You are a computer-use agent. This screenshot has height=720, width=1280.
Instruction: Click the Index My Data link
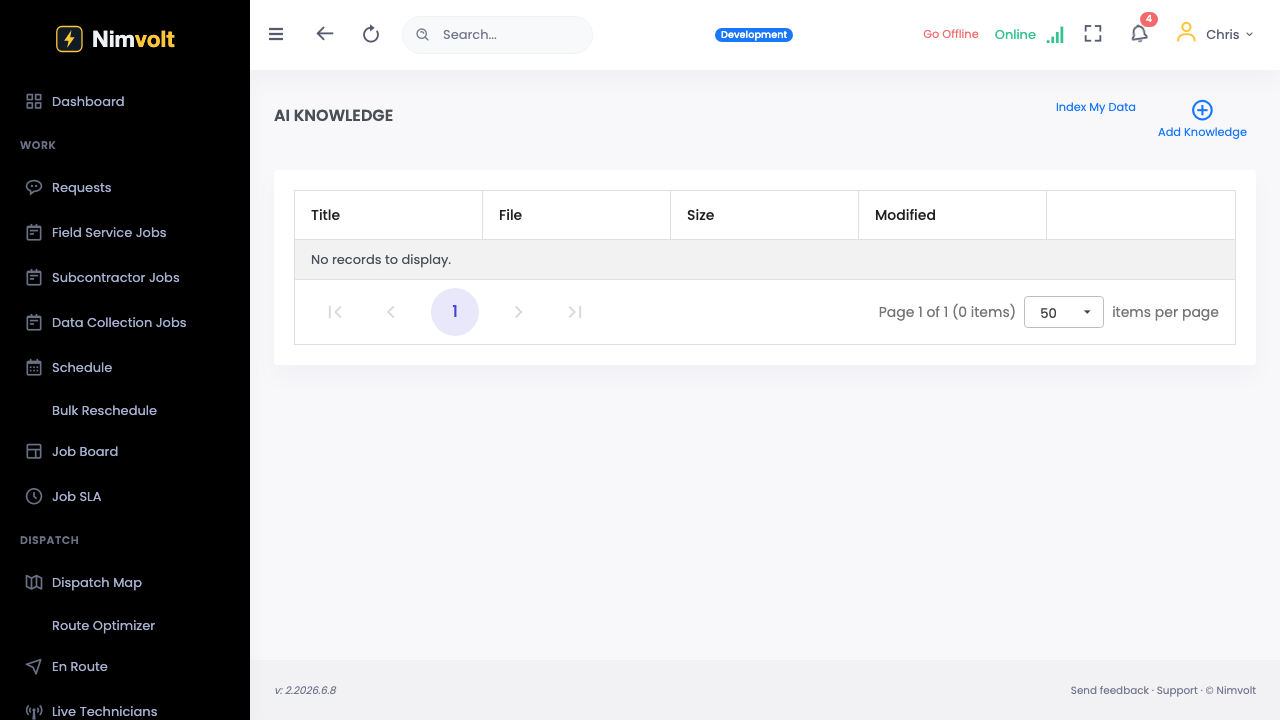point(1096,107)
